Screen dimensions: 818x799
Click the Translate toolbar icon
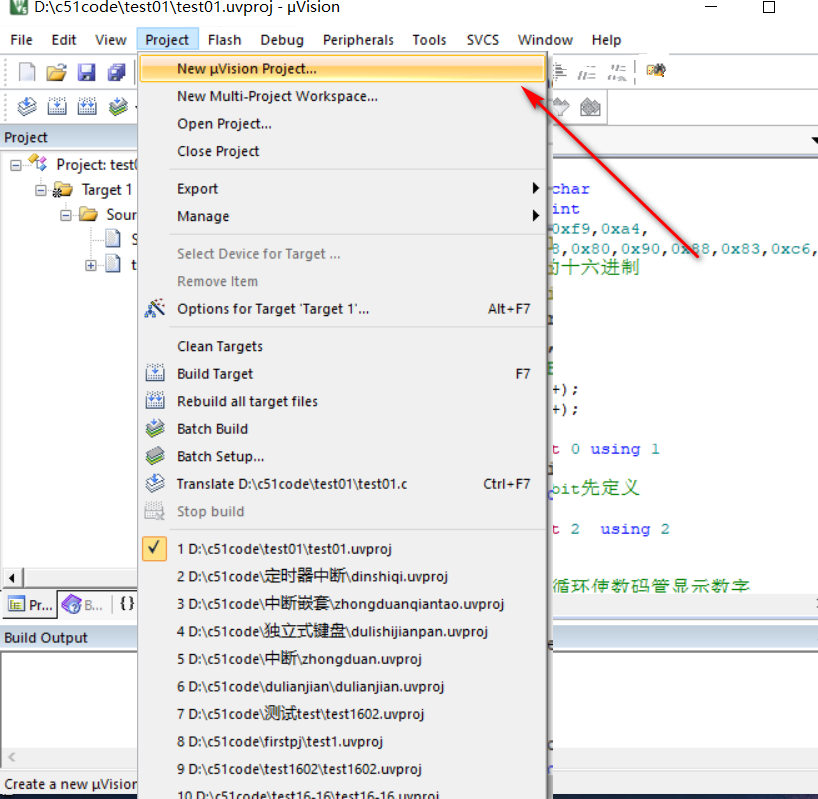(27, 107)
